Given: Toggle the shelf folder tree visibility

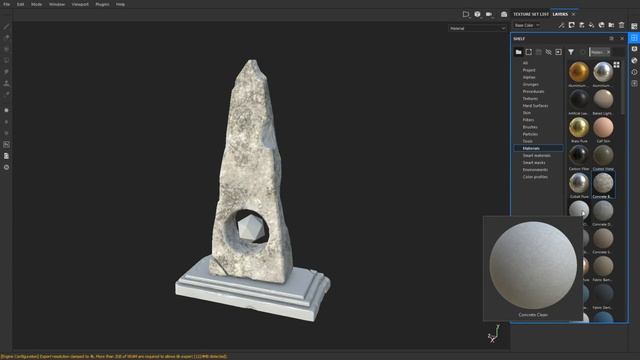Looking at the screenshot, I should pyautogui.click(x=518, y=52).
